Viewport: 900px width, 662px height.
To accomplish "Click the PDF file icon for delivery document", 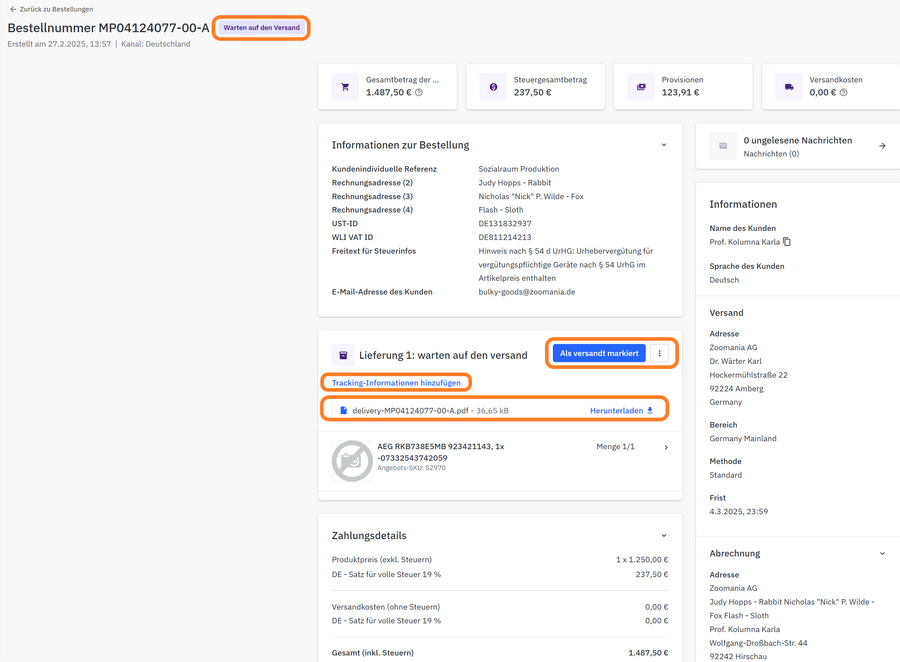I will pos(343,410).
